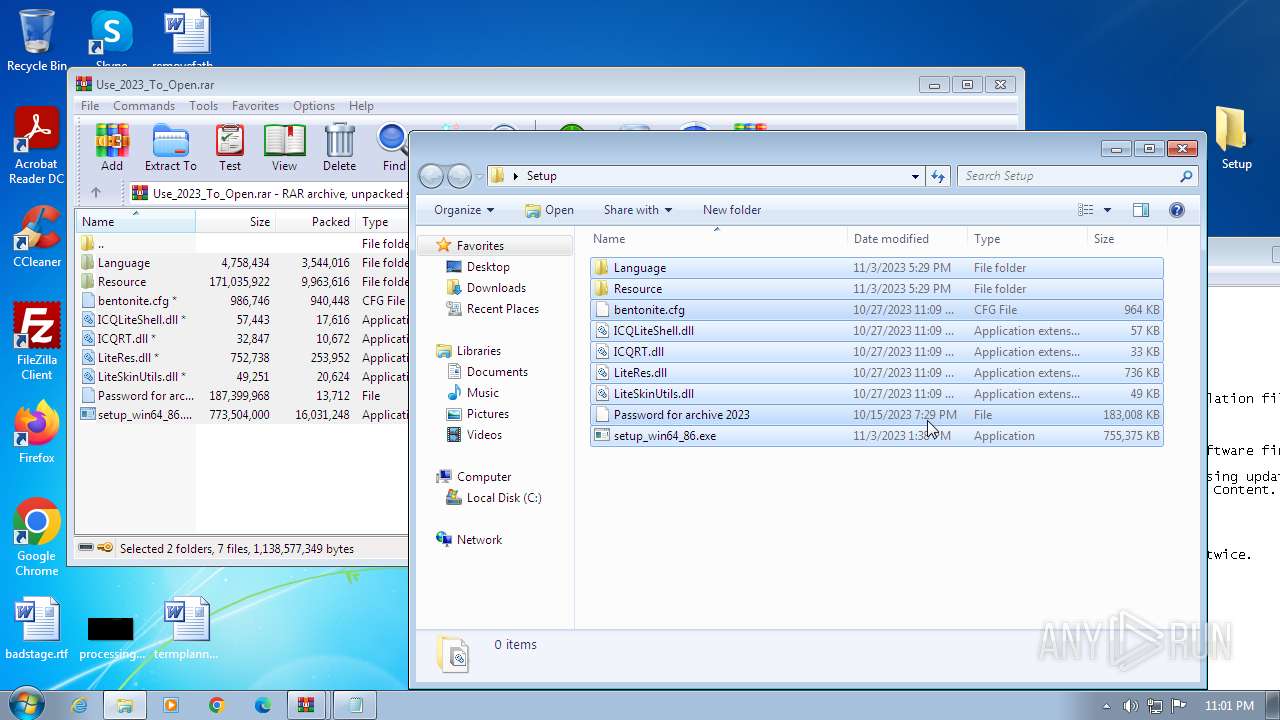This screenshot has width=1280, height=720.
Task: Select Language folder in WinRAR list
Action: click(242, 263)
